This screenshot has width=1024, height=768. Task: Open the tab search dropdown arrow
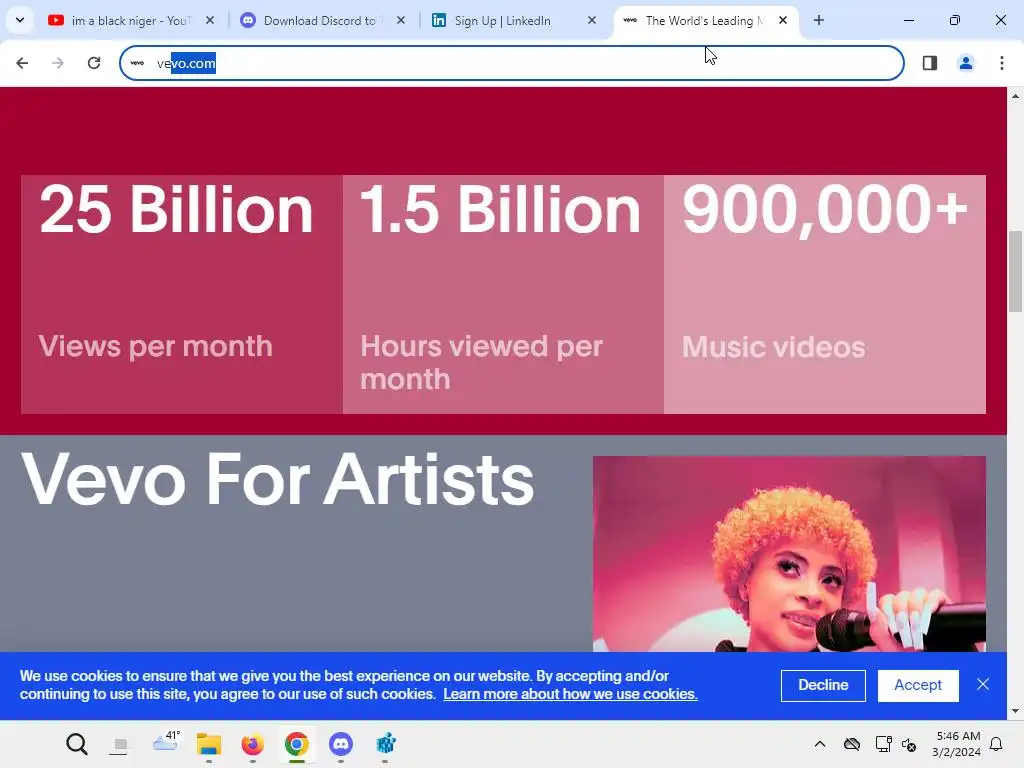20,20
